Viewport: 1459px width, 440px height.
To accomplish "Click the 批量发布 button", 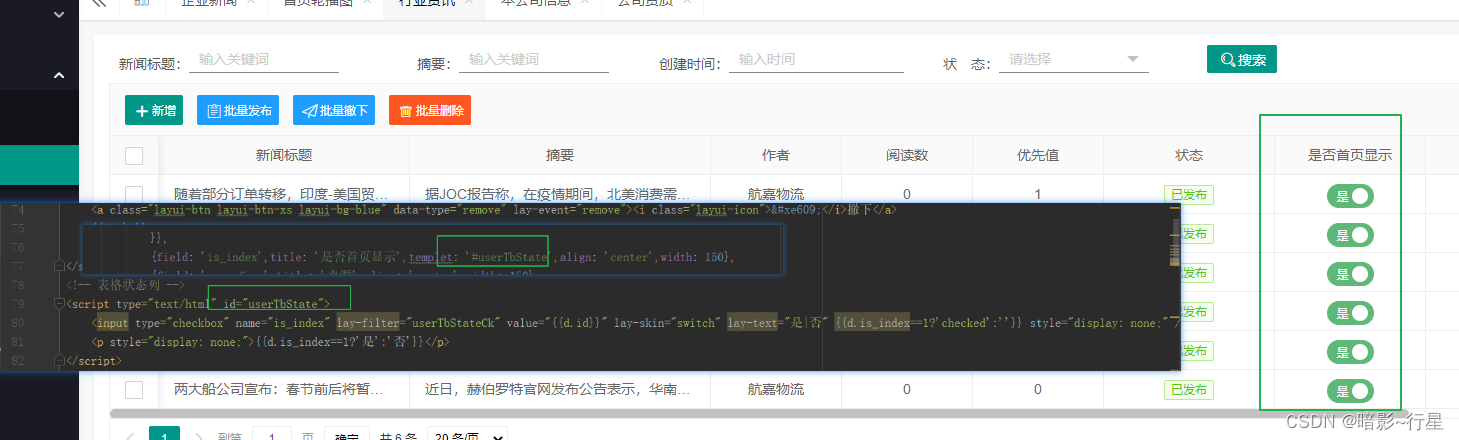I will (238, 110).
